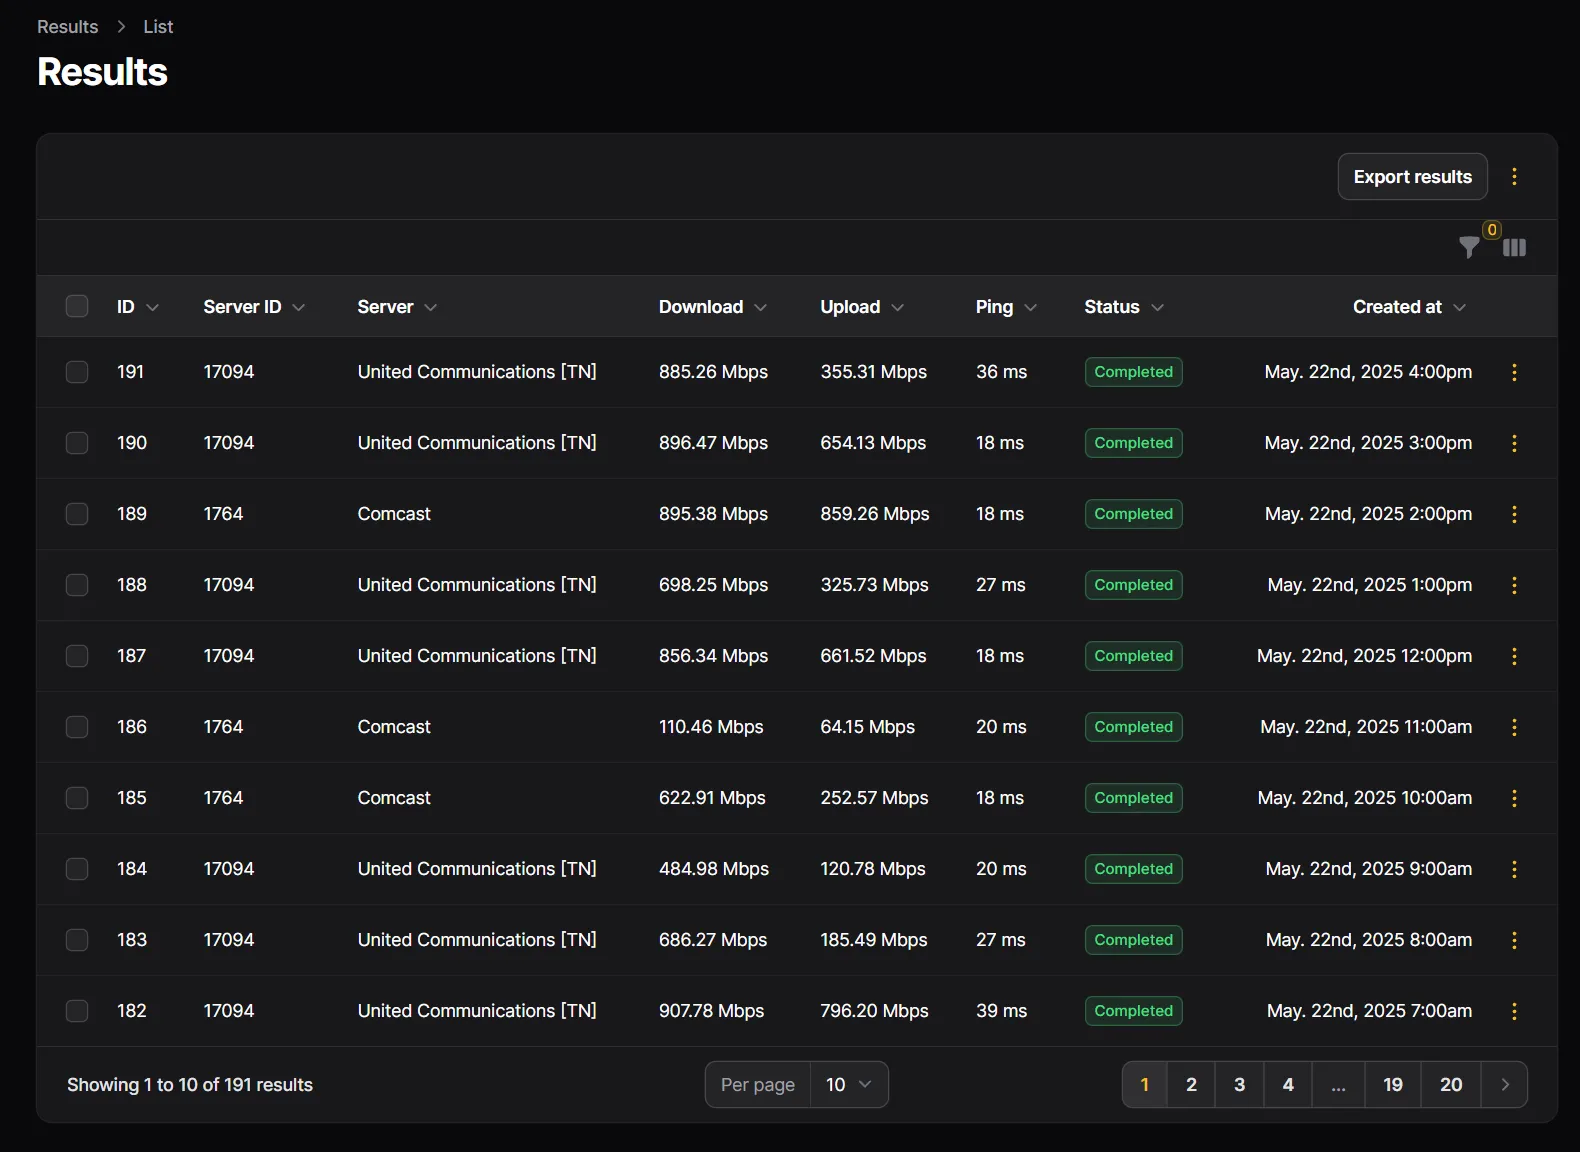The image size is (1580, 1152).
Task: Open the three-dot menu for result 189
Action: click(1514, 514)
